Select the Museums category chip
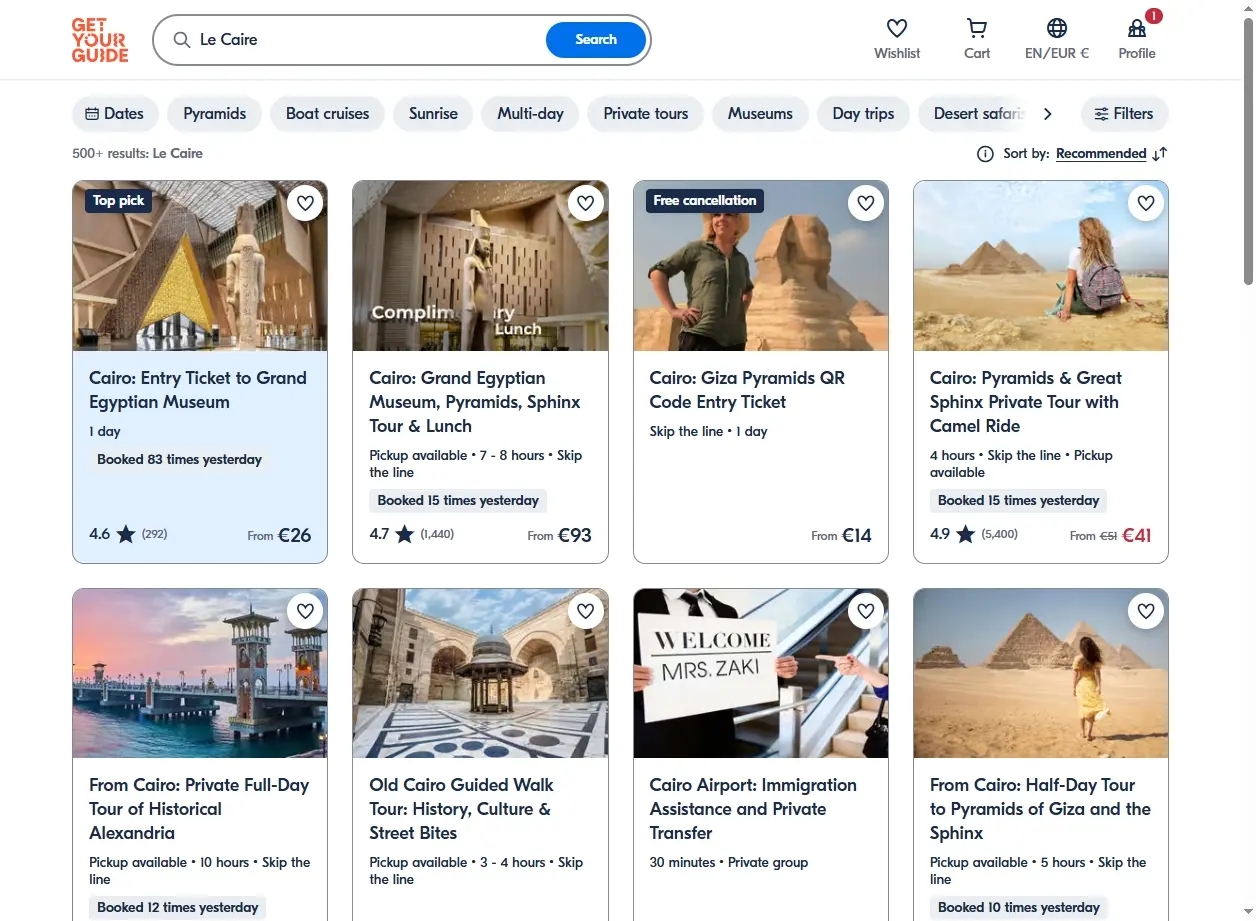Viewport: 1256px width, 921px height. click(760, 114)
